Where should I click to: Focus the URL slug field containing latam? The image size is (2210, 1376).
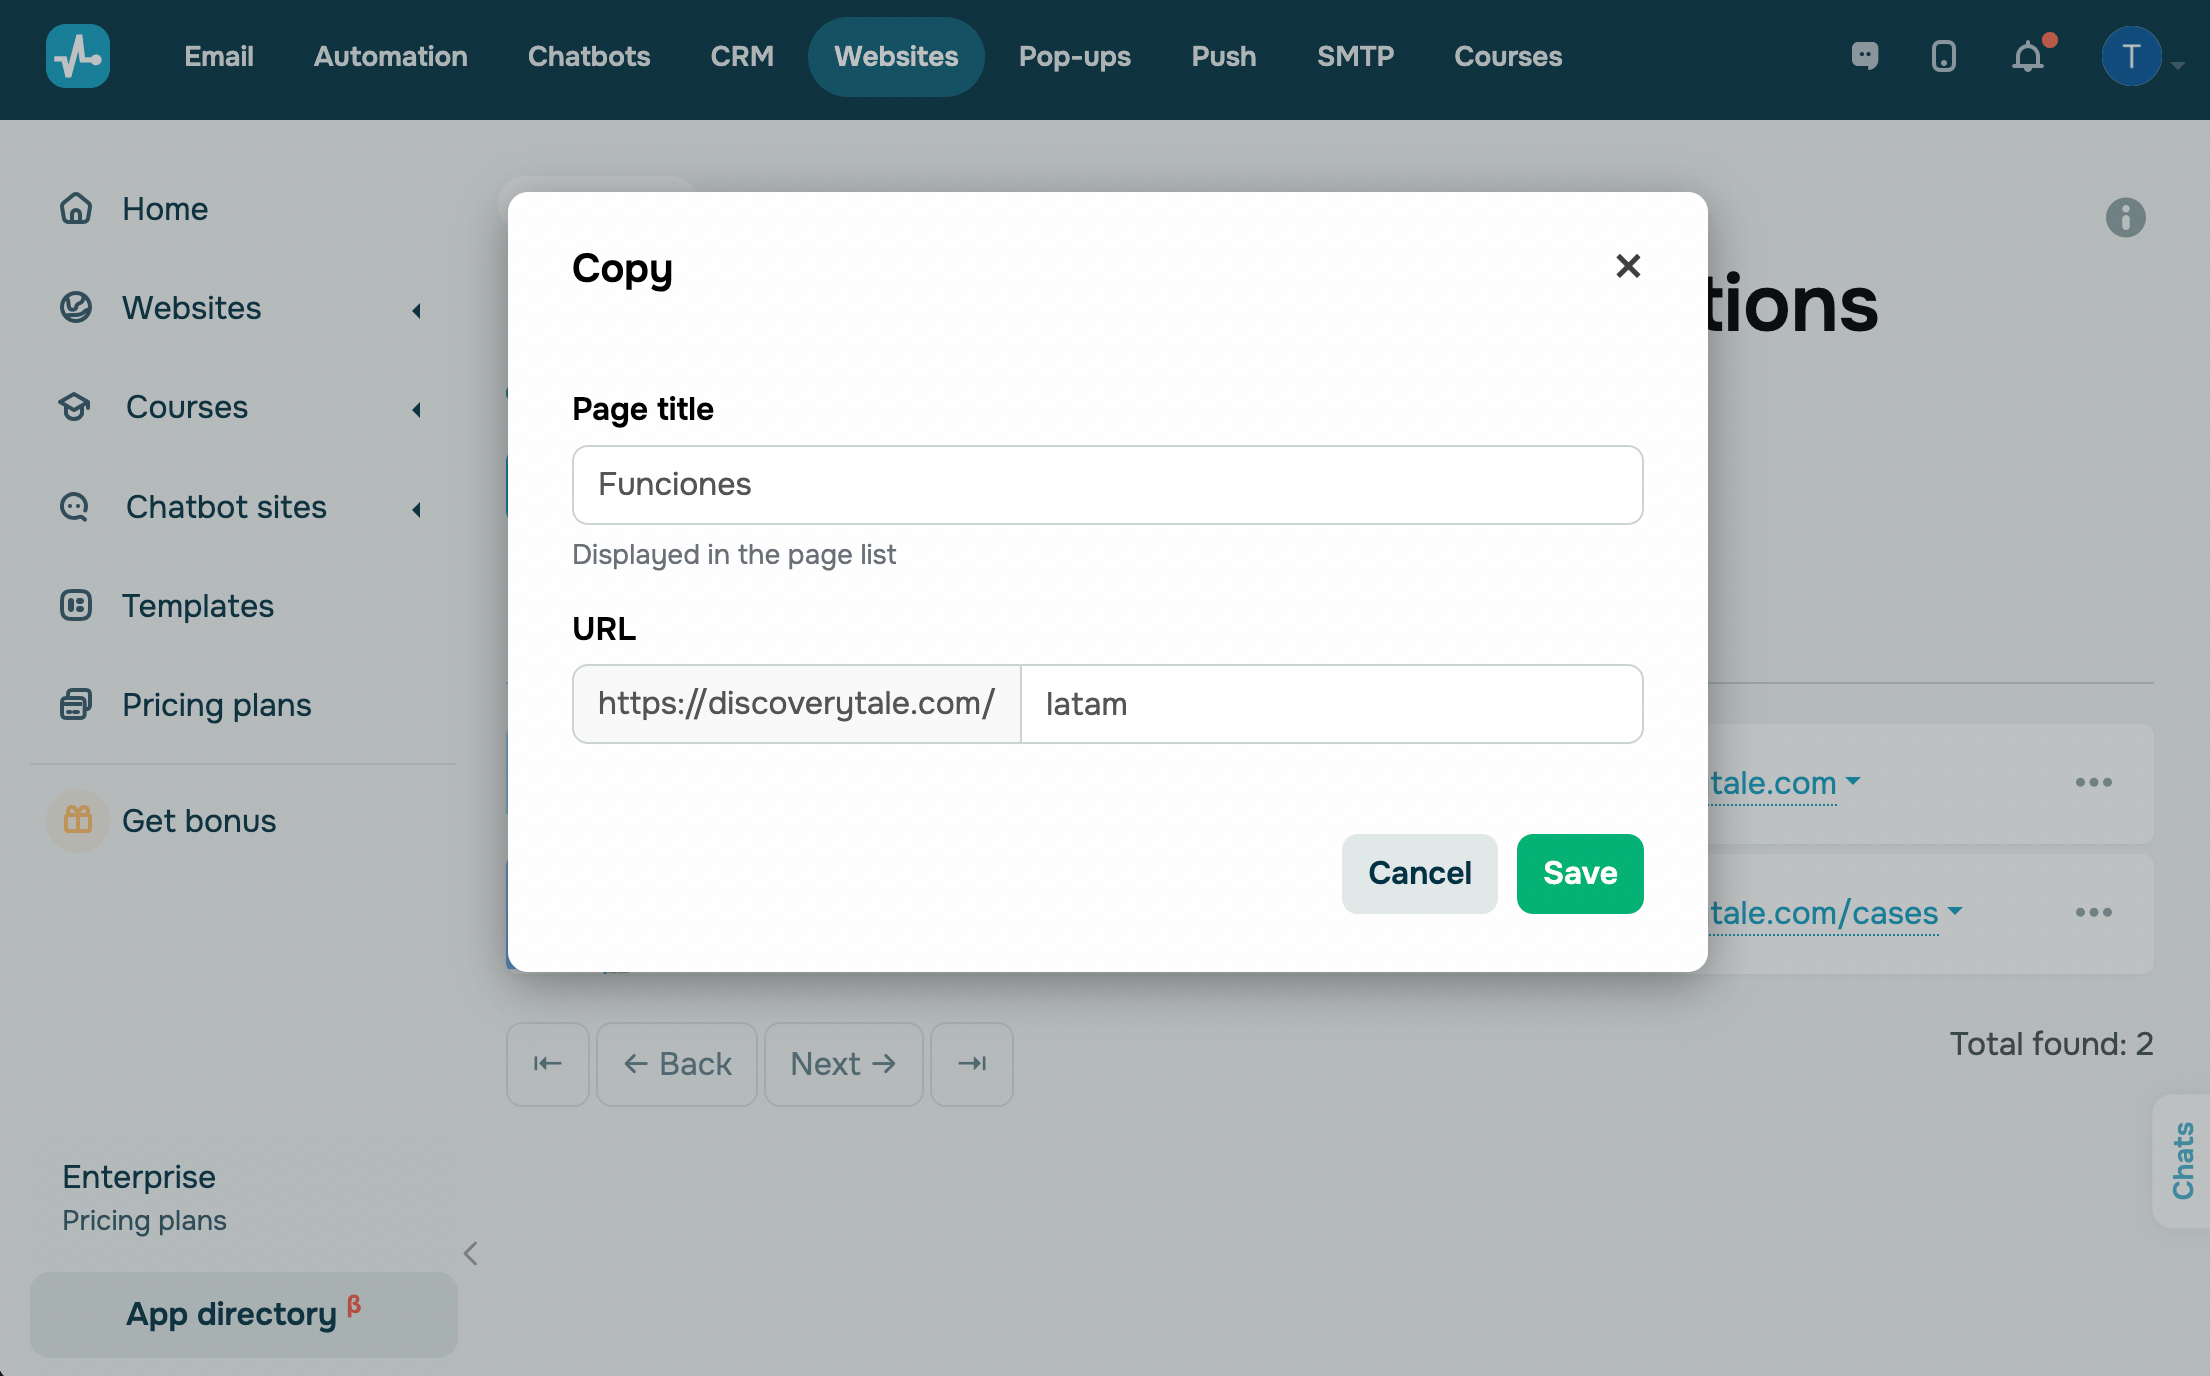coord(1330,704)
